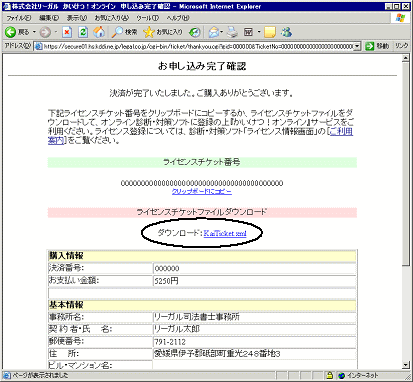Screen dimensions: 413x382
Task: Expand the Mail icon dropdown arrow
Action: 222,32
